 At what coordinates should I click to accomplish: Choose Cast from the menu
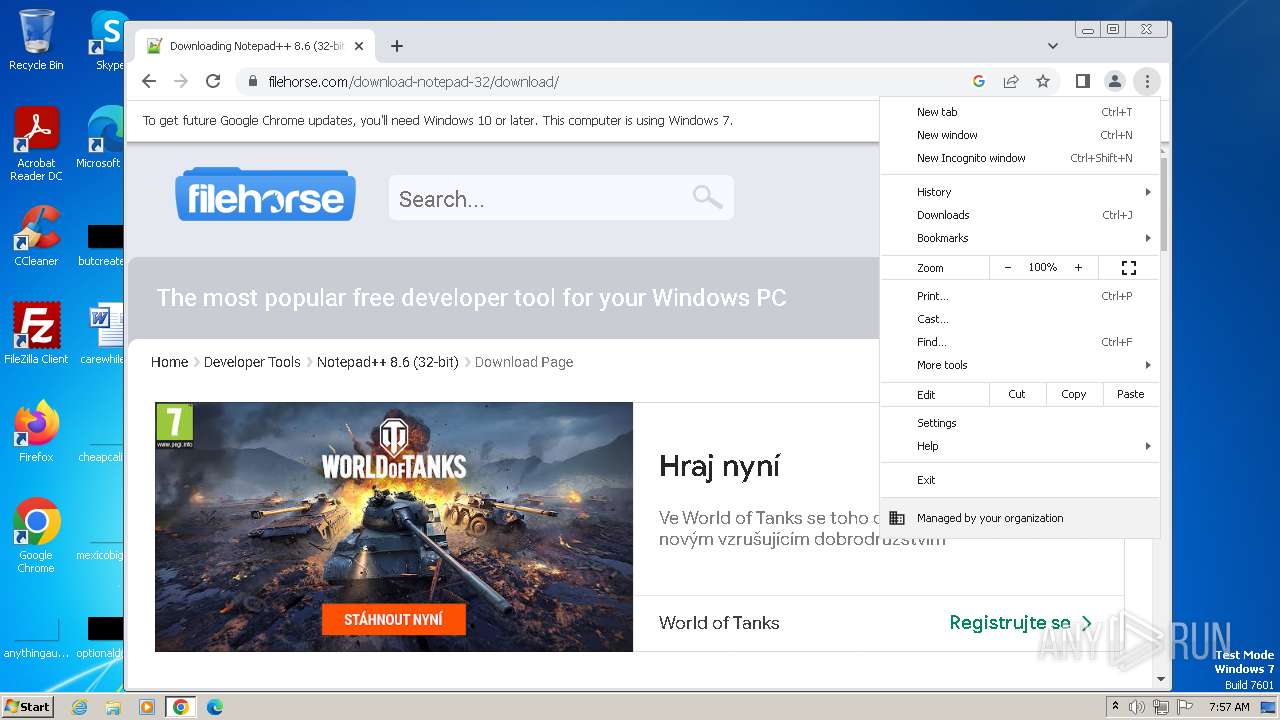(x=1020, y=319)
